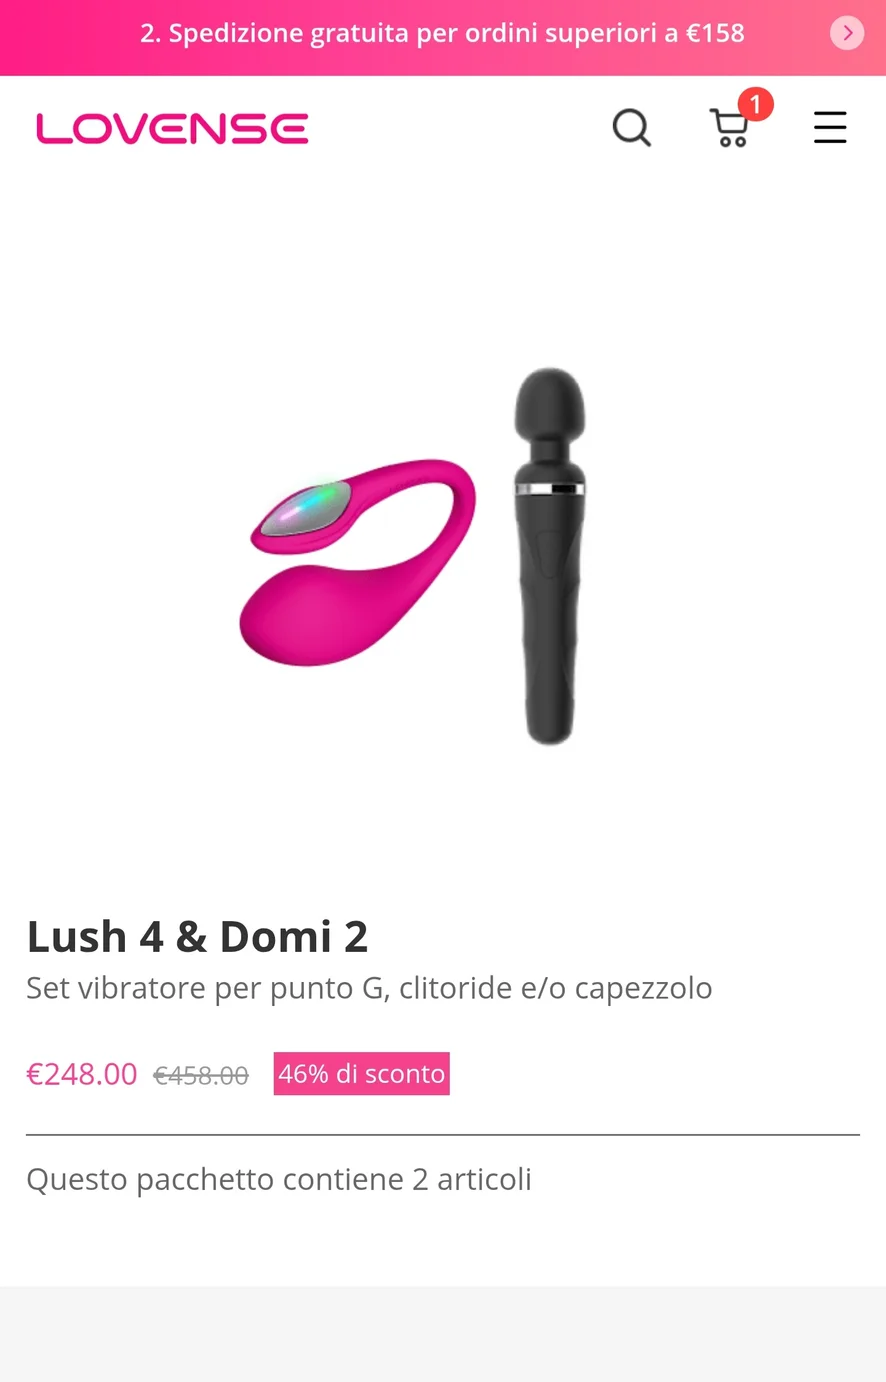
Task: Tap the free shipping promo banner text
Action: [442, 33]
